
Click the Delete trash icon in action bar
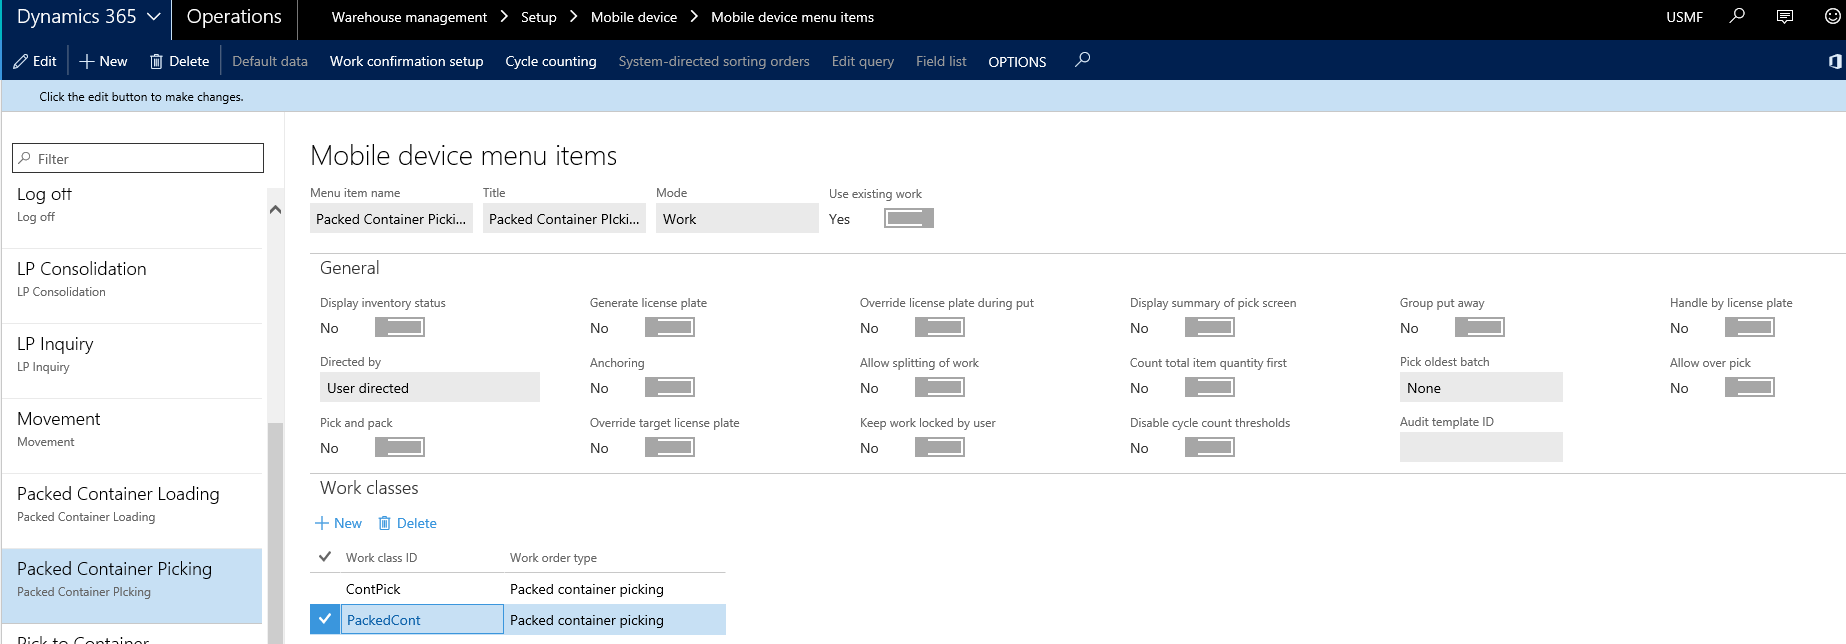[x=156, y=61]
